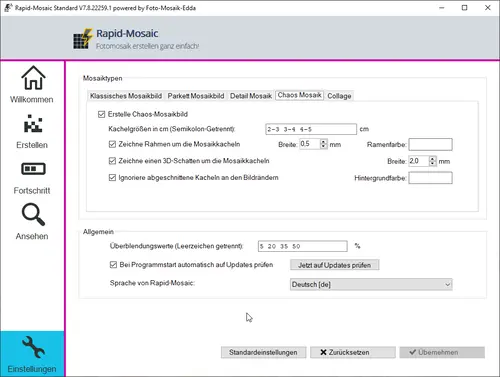Click the Standardeinstellungen button

point(263,352)
